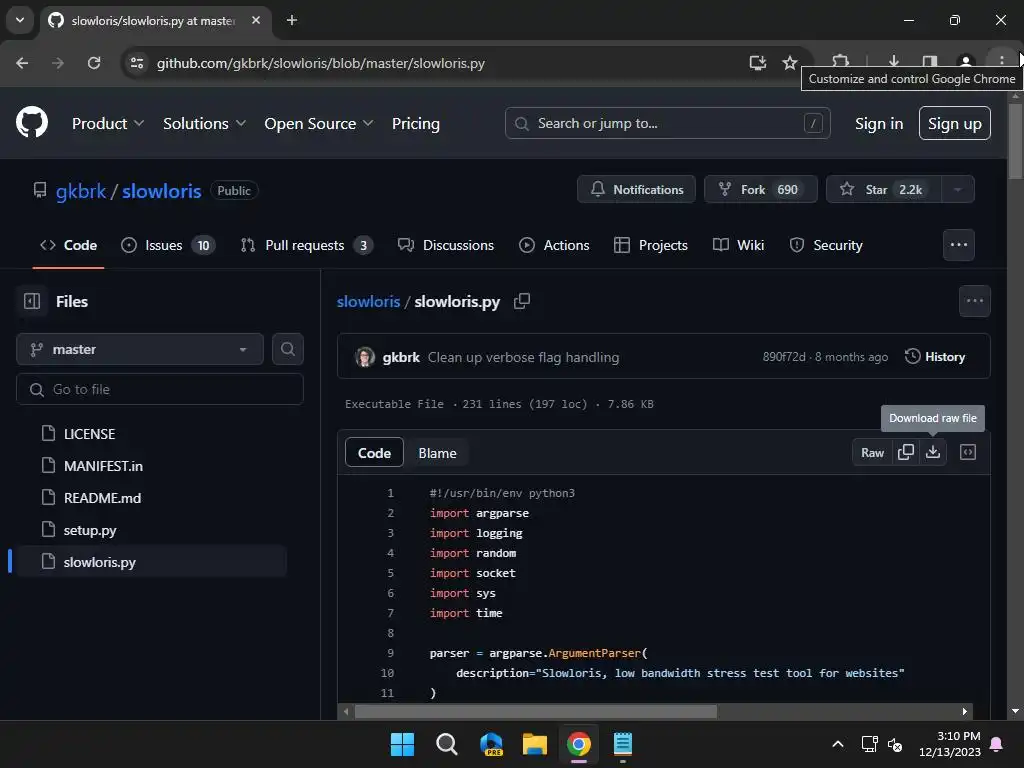Select the repository Code tab
The height and width of the screenshot is (768, 1024).
pyautogui.click(x=69, y=245)
